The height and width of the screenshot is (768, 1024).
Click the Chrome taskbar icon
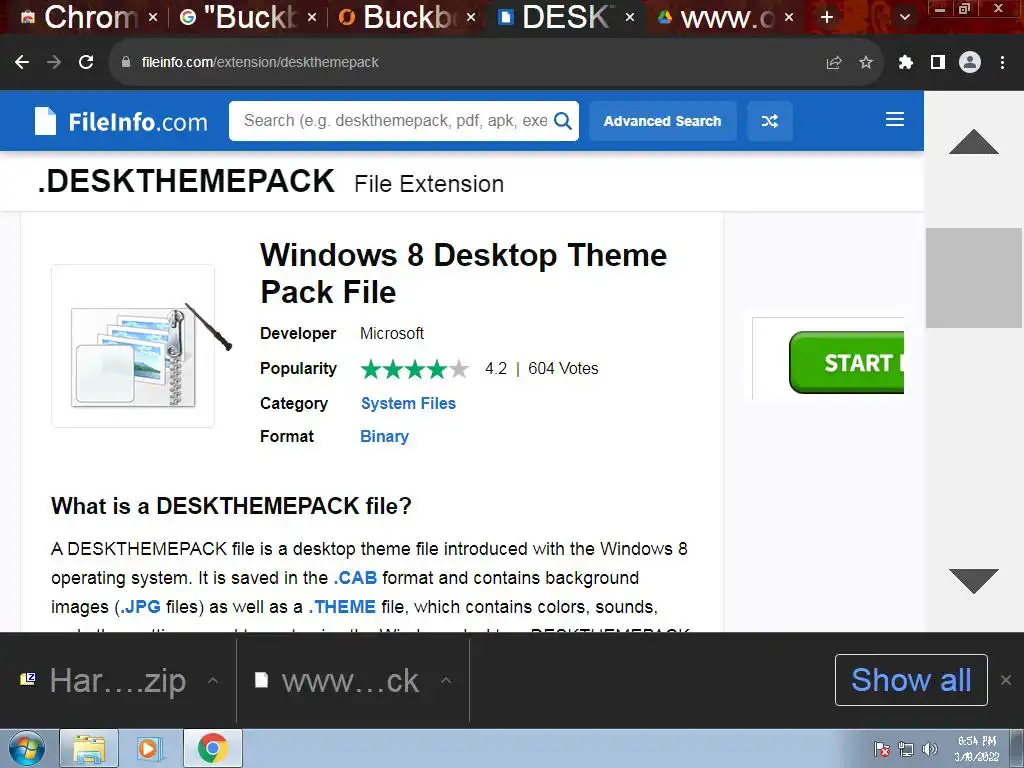[x=212, y=748]
